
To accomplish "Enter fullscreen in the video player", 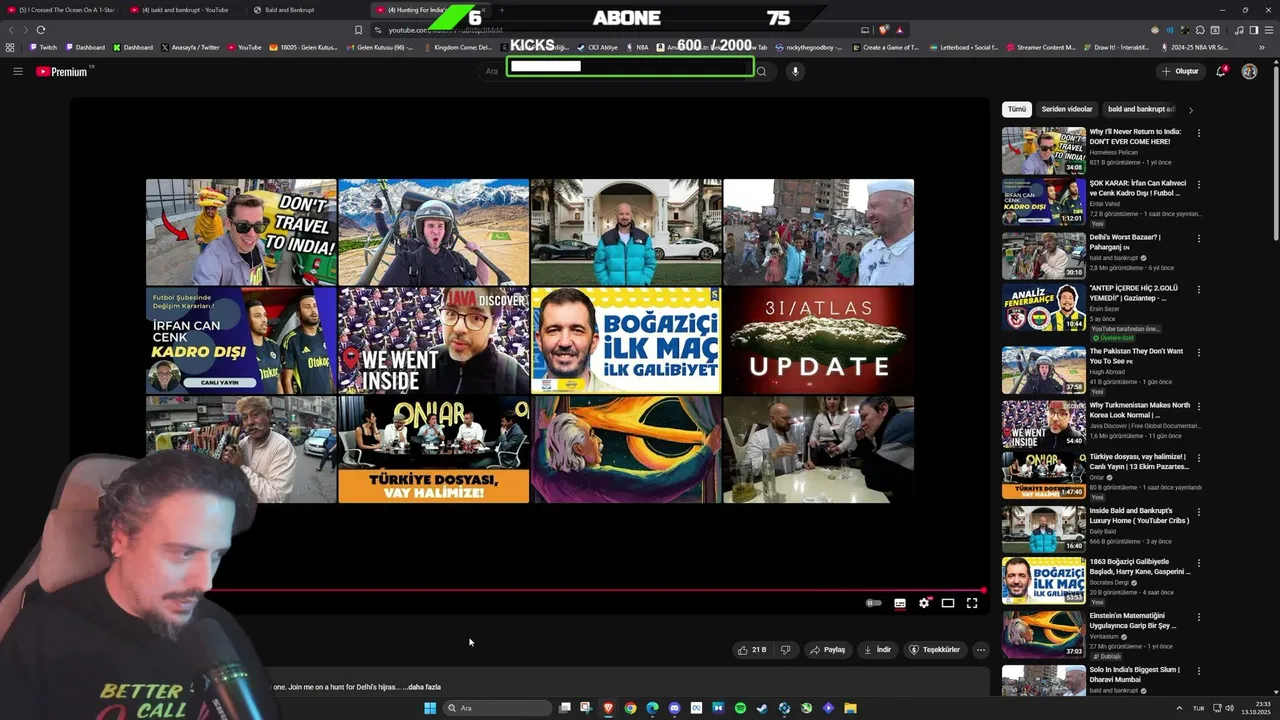I will [972, 603].
